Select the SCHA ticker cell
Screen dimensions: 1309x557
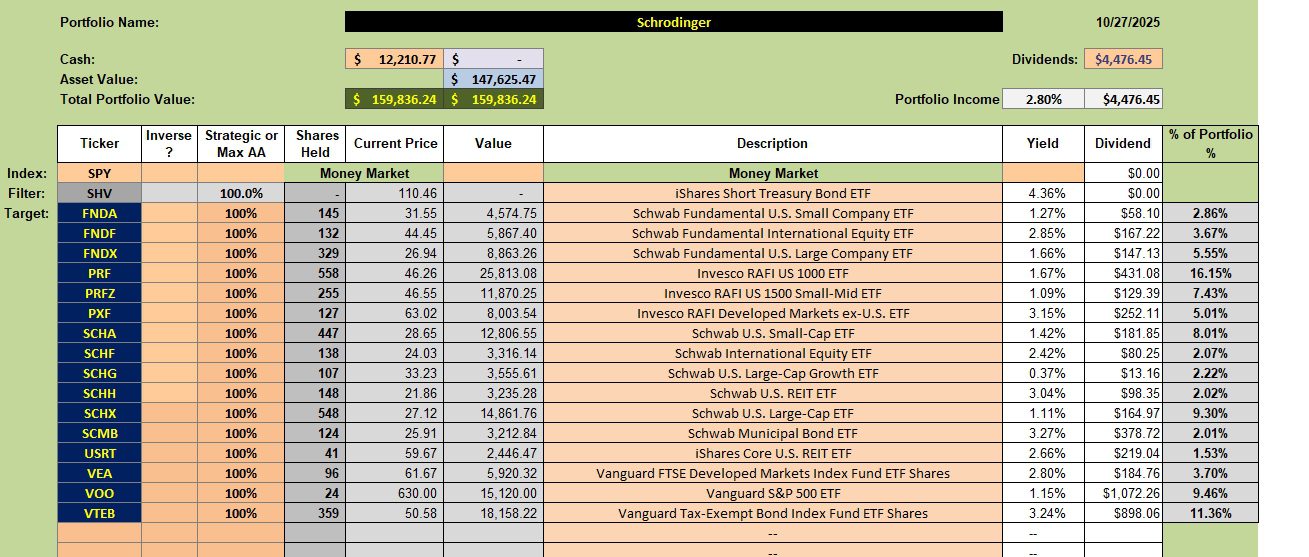(x=99, y=333)
